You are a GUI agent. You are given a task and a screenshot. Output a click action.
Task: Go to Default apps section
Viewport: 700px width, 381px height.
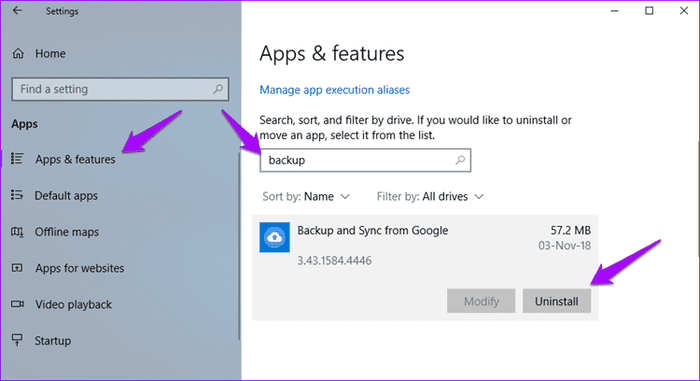coord(66,196)
